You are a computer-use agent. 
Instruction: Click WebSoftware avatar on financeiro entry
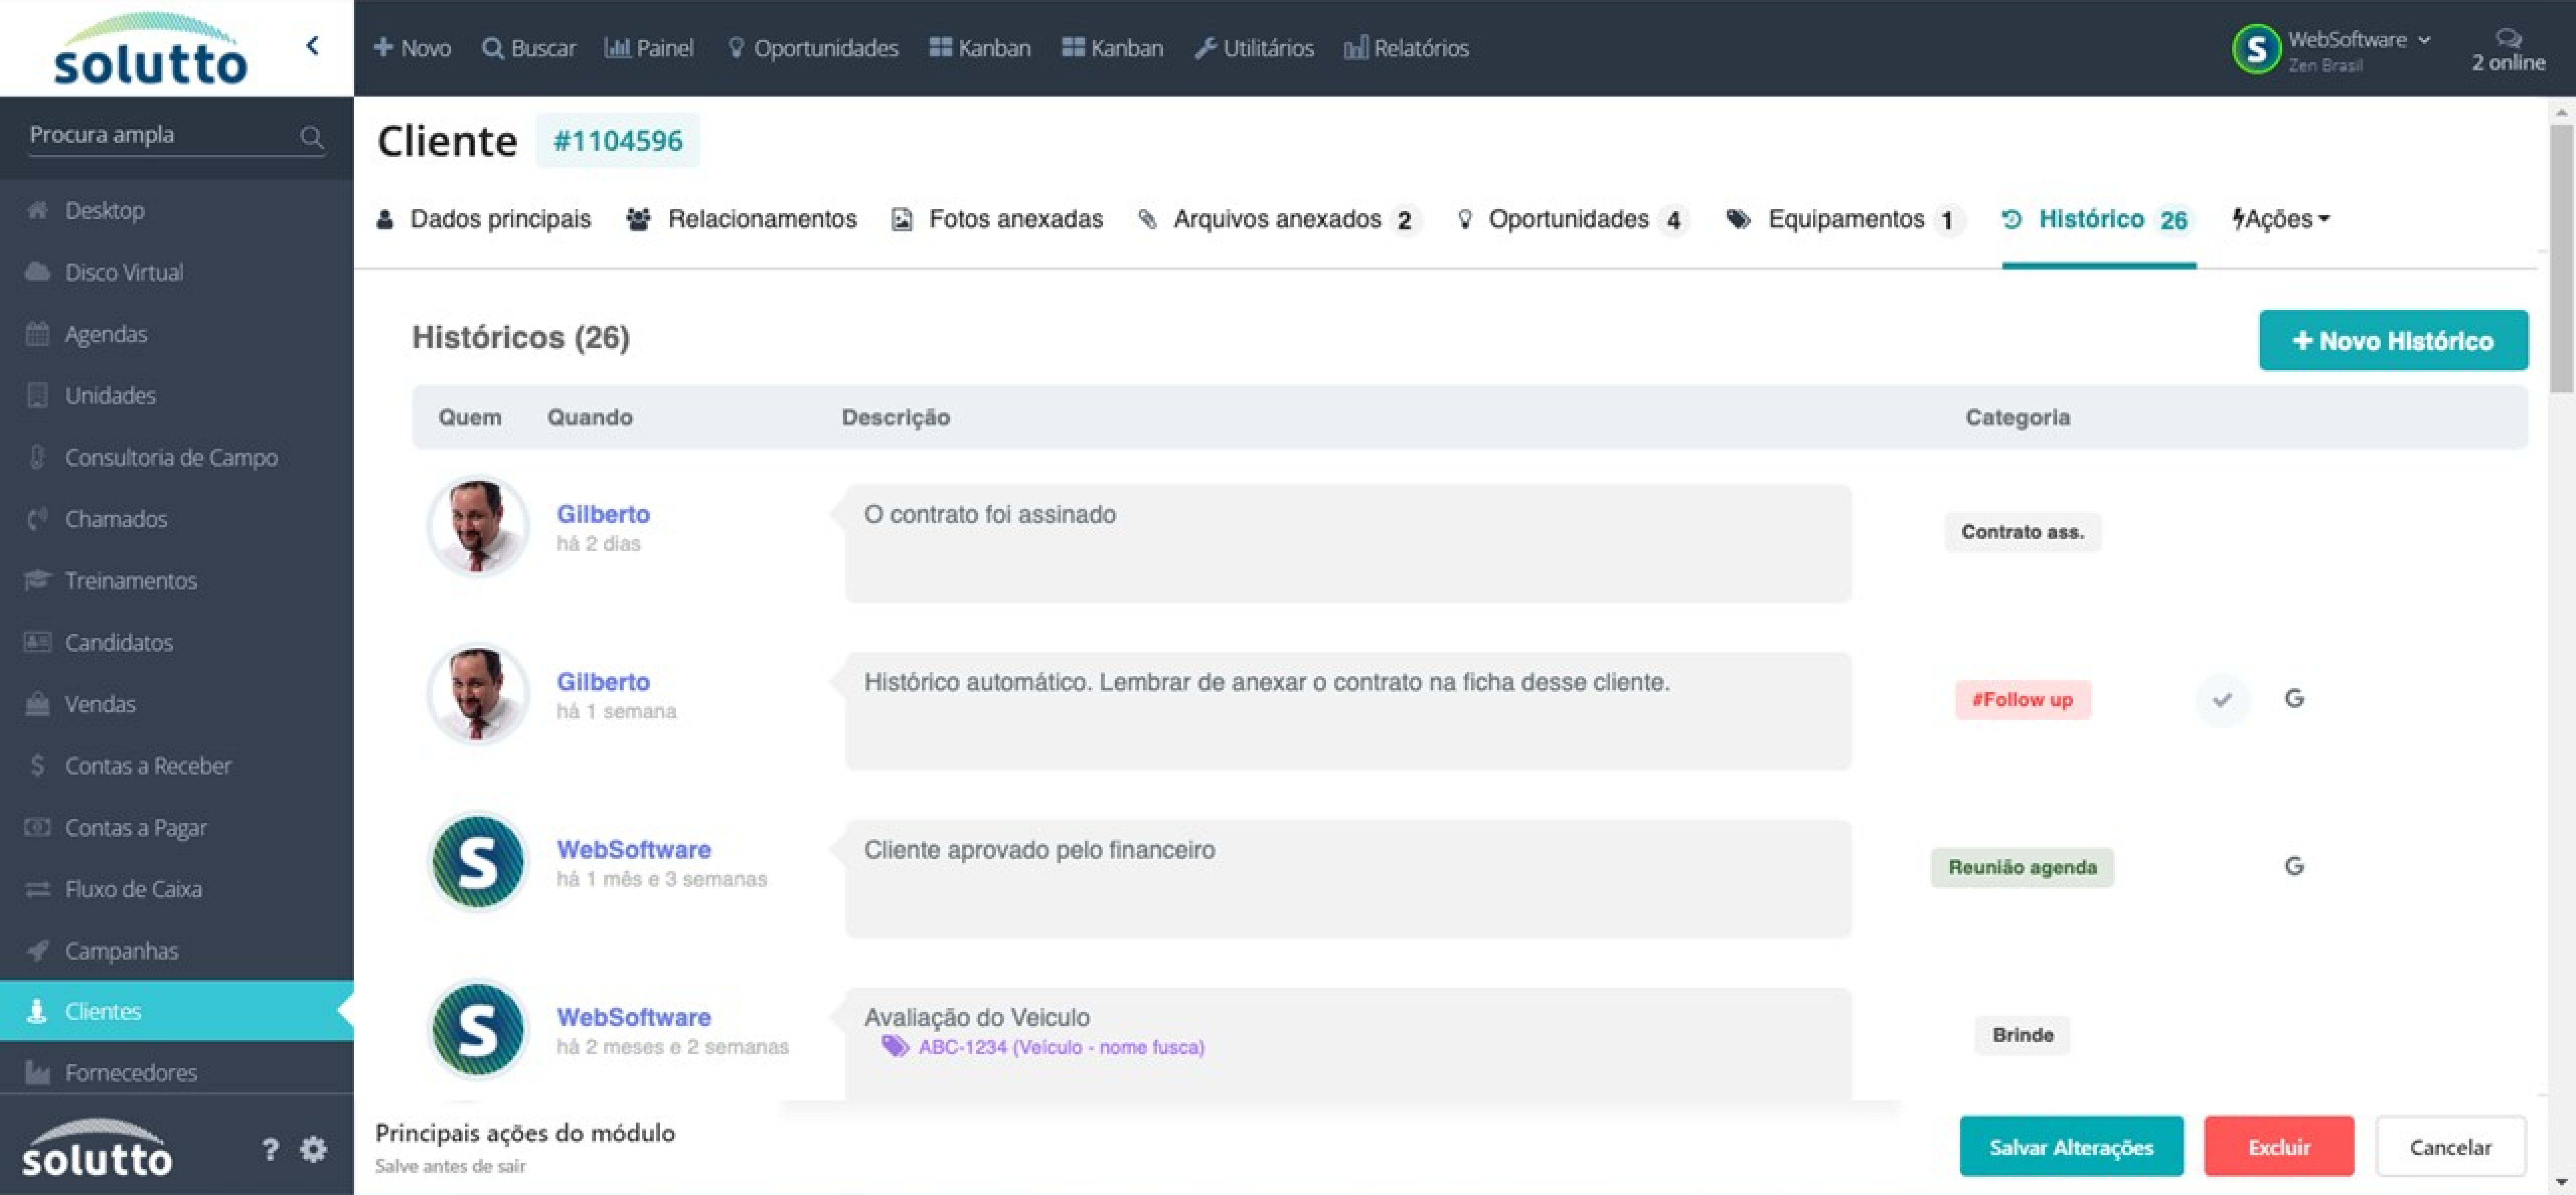coord(477,862)
